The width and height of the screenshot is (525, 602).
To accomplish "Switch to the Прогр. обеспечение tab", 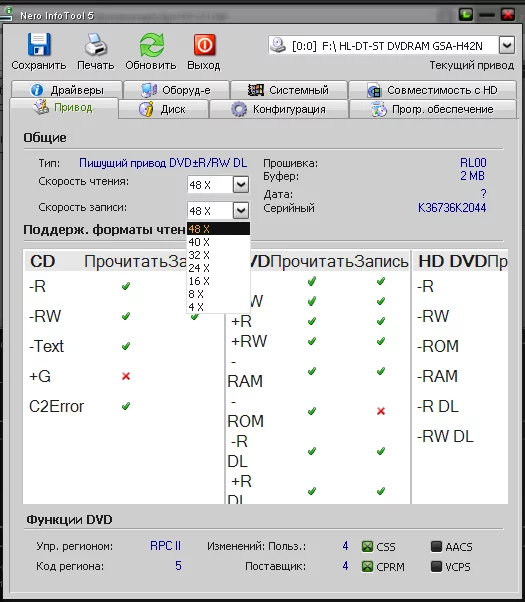I will (x=433, y=109).
